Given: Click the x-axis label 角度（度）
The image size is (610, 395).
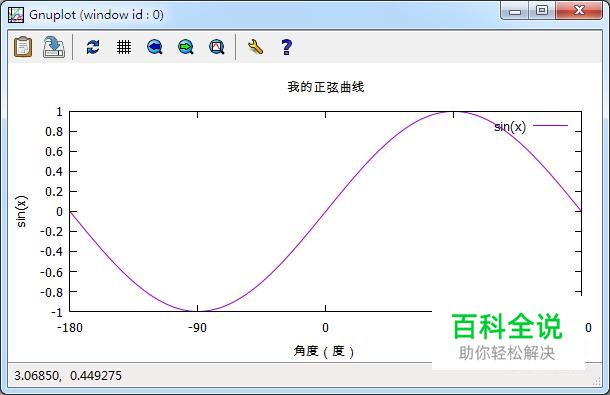Looking at the screenshot, I should pyautogui.click(x=324, y=351).
